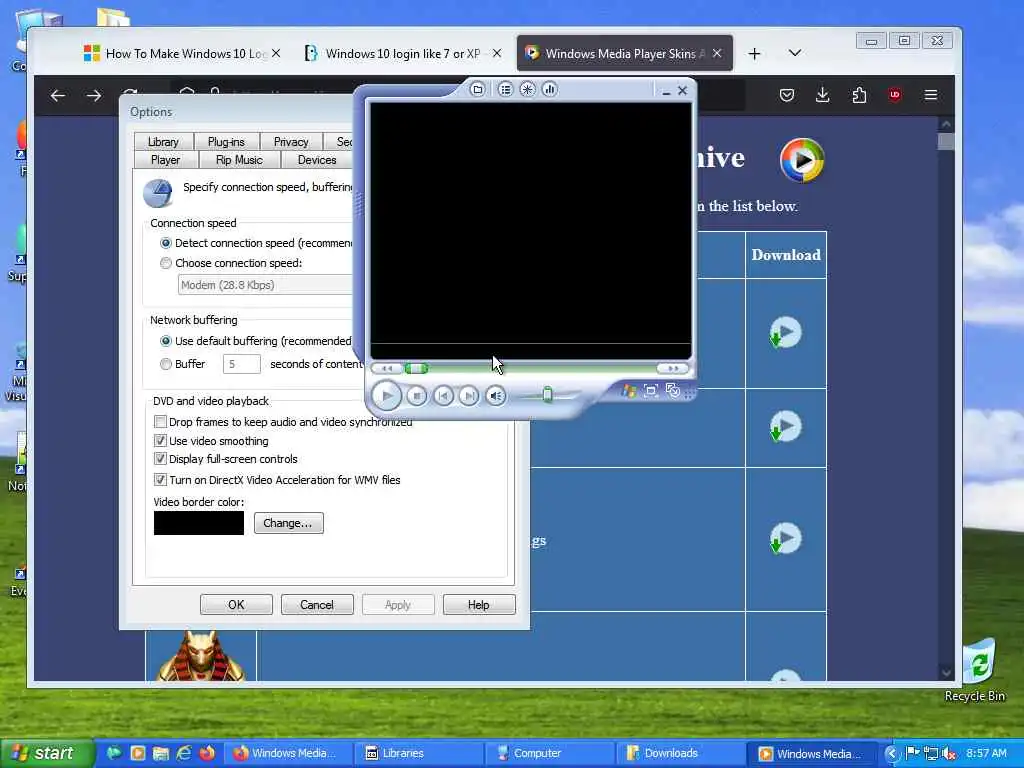
Task: Open Pocket save icon in browser toolbar
Action: point(787,95)
